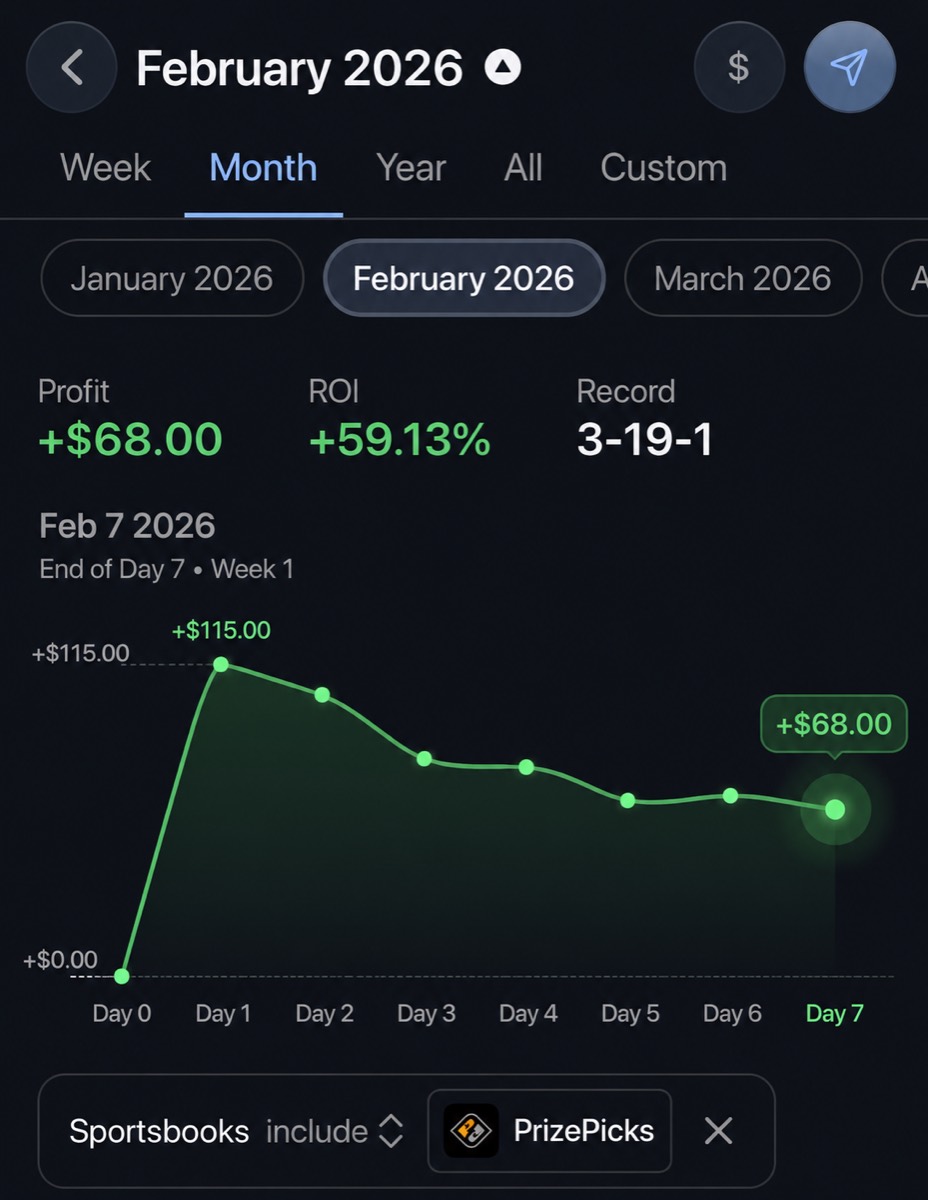Expand the February 2026 title dropdown arrow
The image size is (928, 1200).
pyautogui.click(x=503, y=68)
